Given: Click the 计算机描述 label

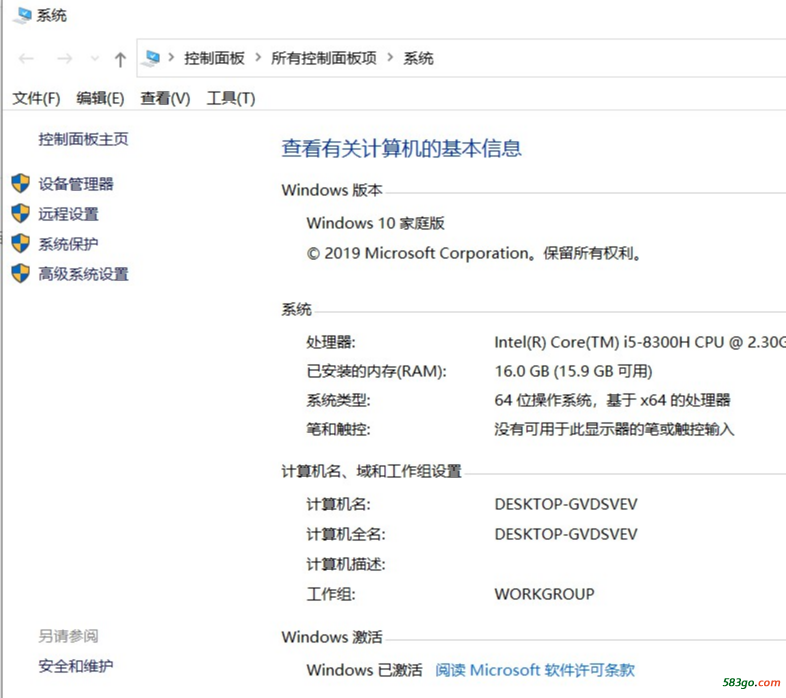Looking at the screenshot, I should coord(346,564).
